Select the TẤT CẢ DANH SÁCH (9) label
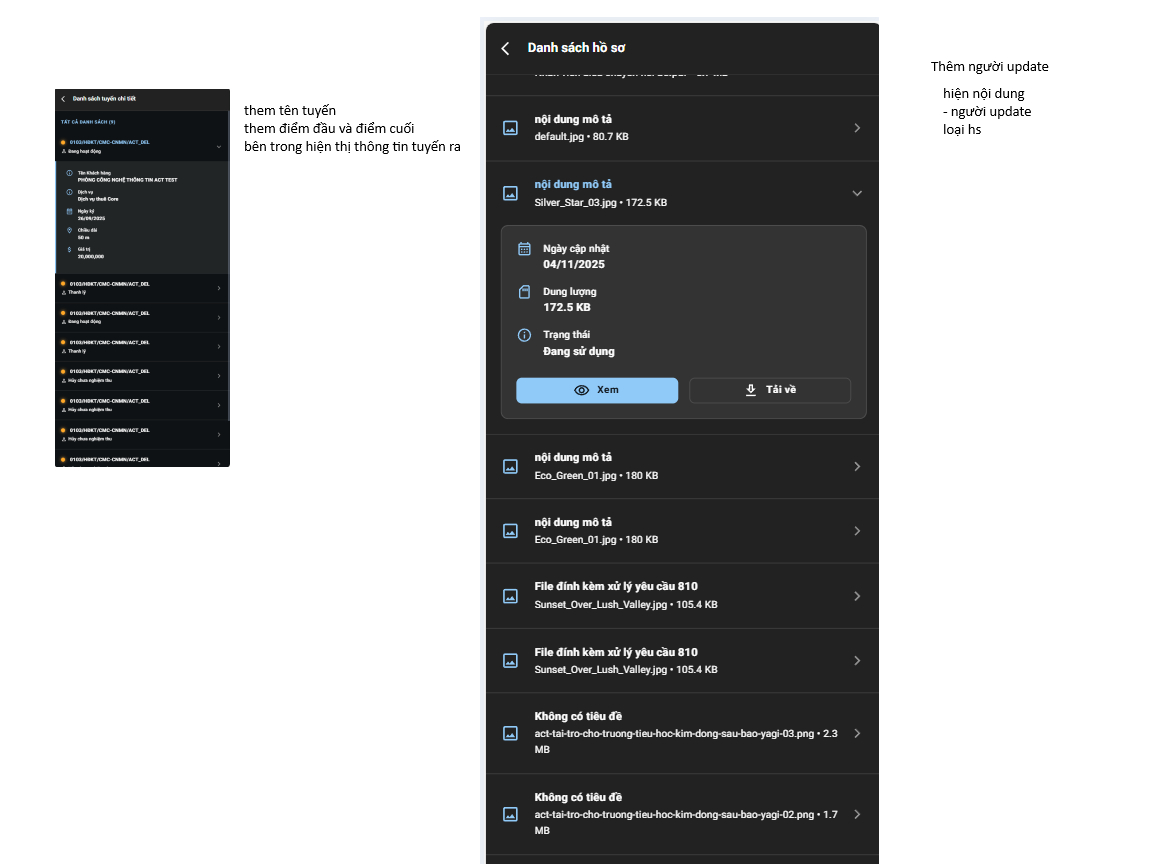1152x864 pixels. [x=88, y=122]
